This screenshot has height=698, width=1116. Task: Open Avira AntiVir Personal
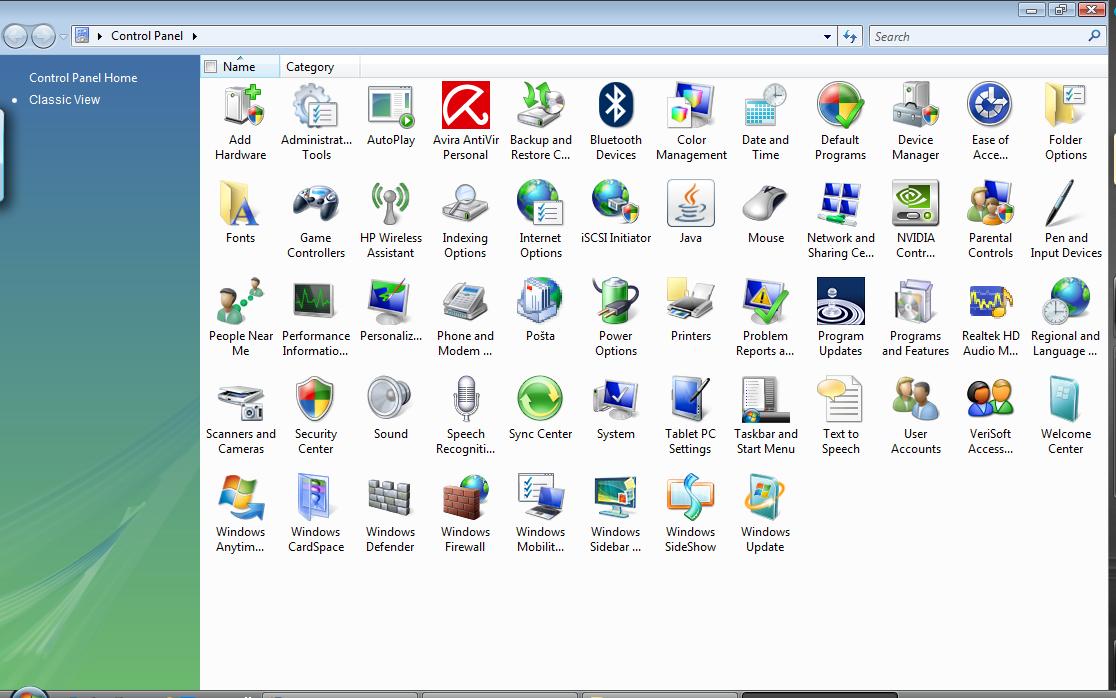(x=465, y=107)
